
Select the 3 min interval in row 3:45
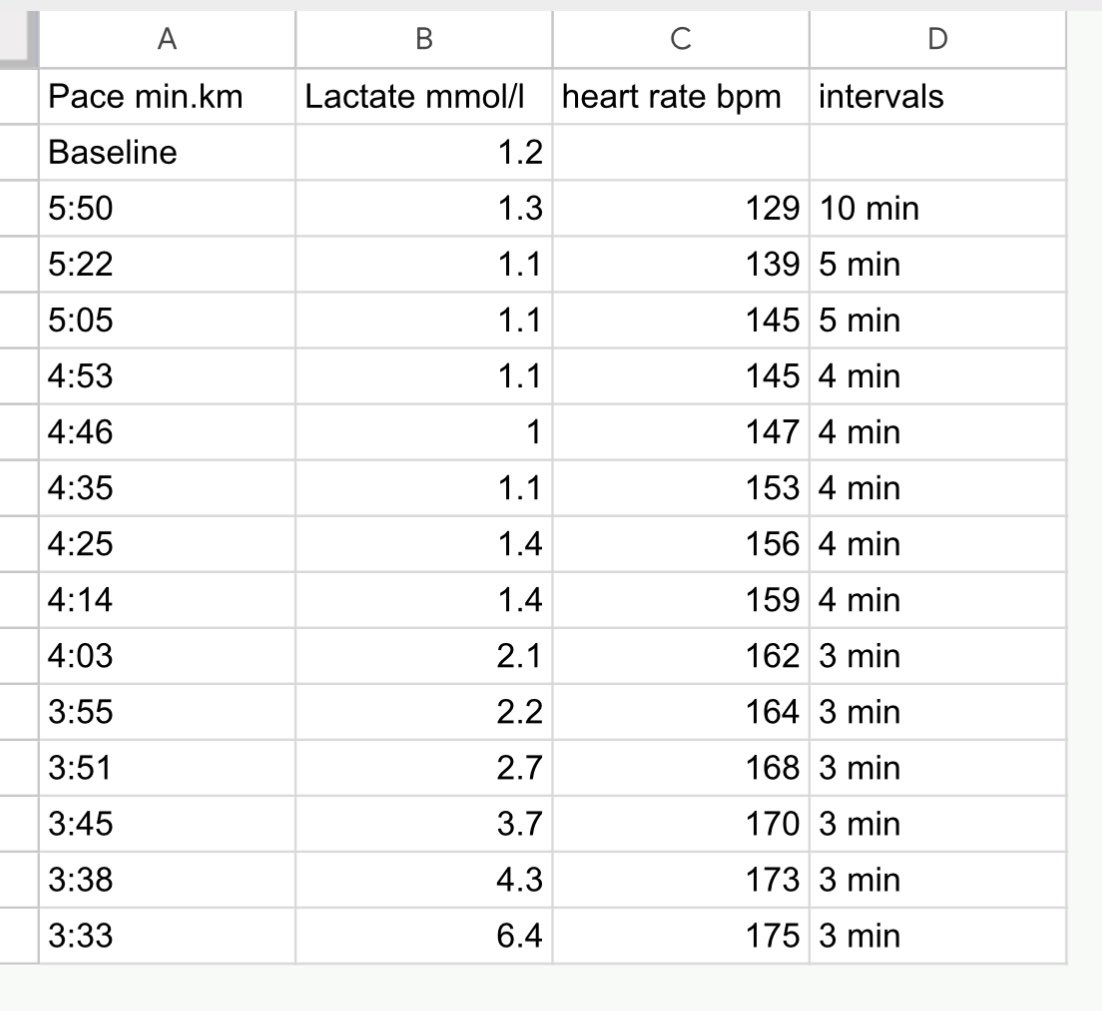[938, 824]
